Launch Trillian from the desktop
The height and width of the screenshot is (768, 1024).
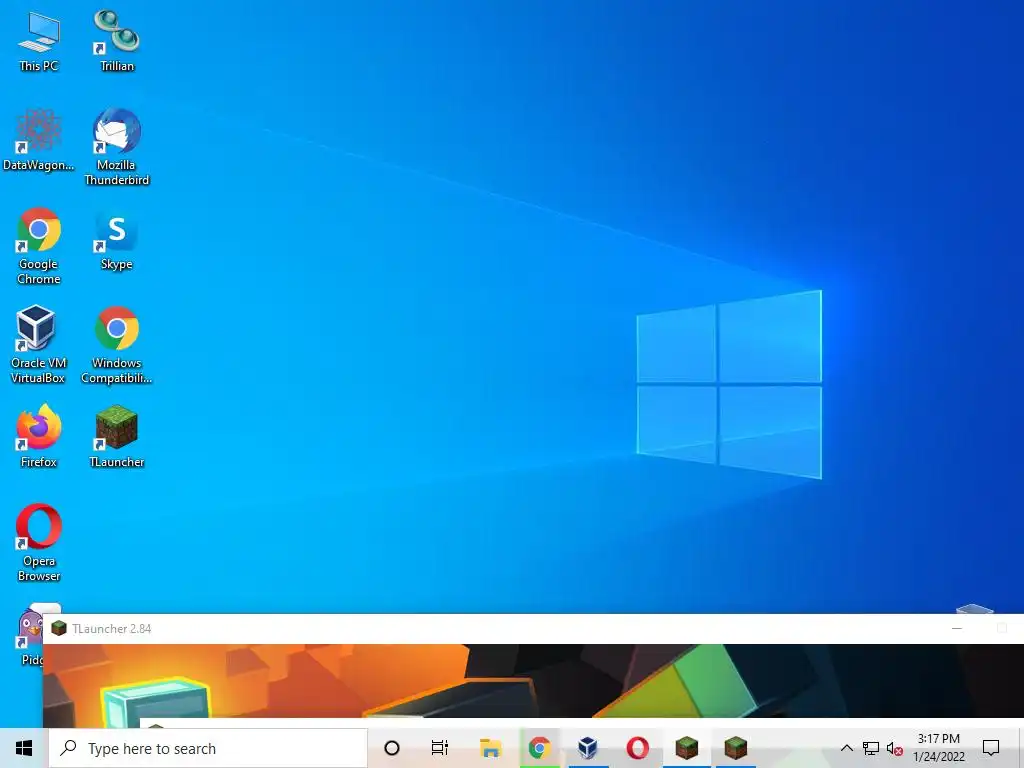116,41
